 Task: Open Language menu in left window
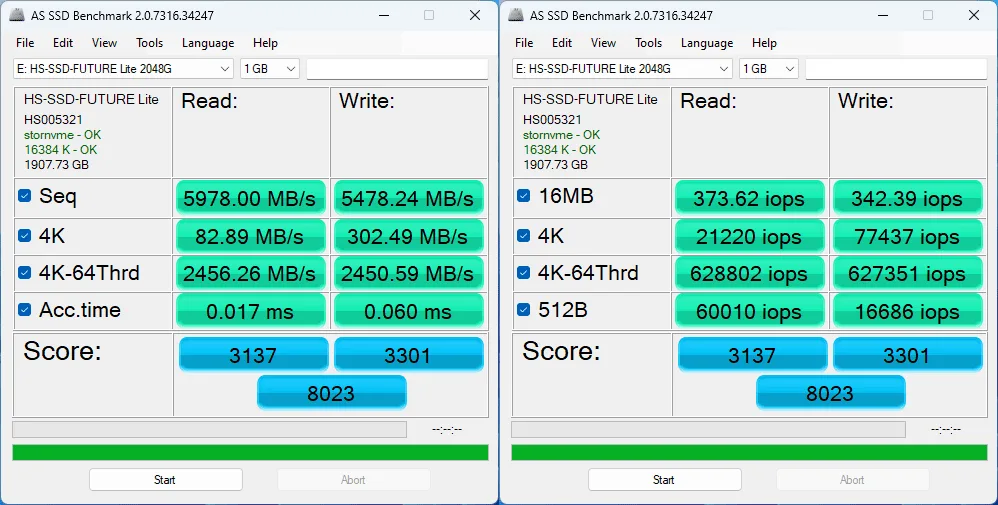pos(208,43)
